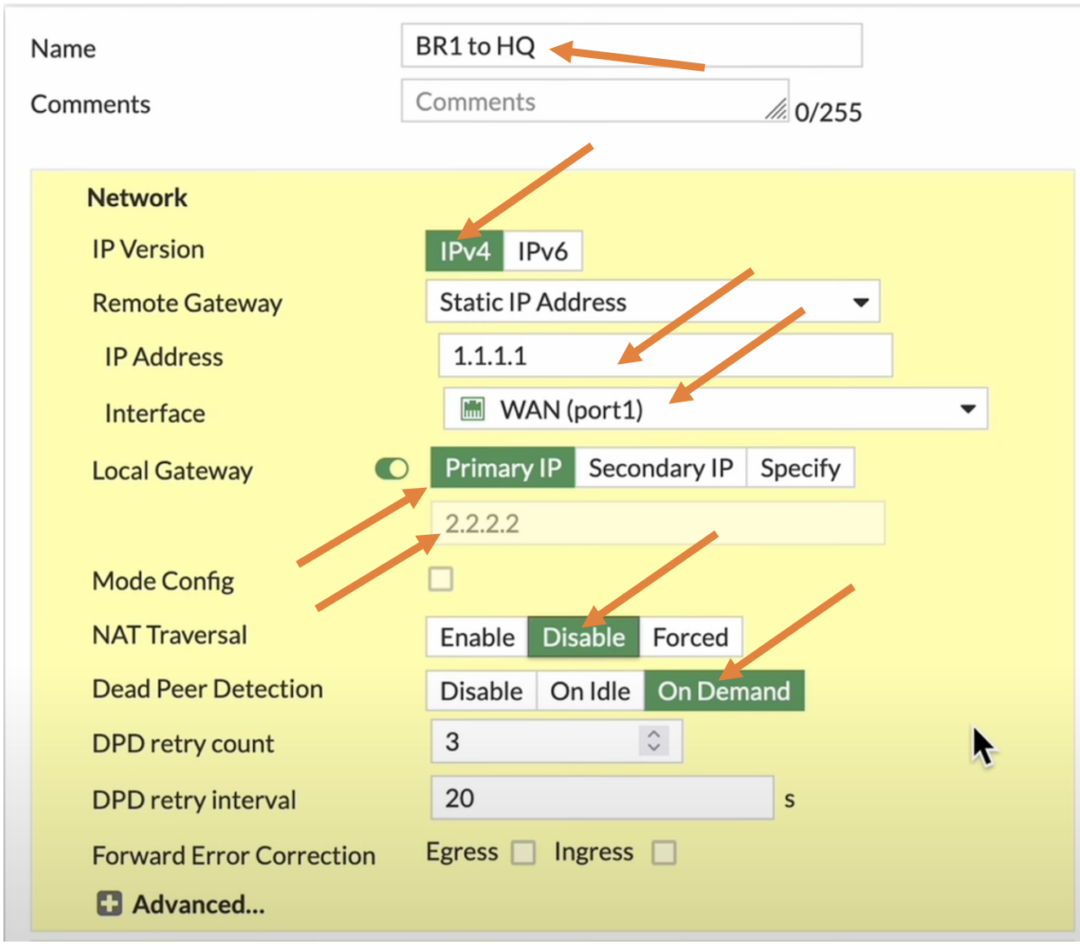Toggle the Local Gateway switch off
1080x945 pixels.
click(391, 468)
